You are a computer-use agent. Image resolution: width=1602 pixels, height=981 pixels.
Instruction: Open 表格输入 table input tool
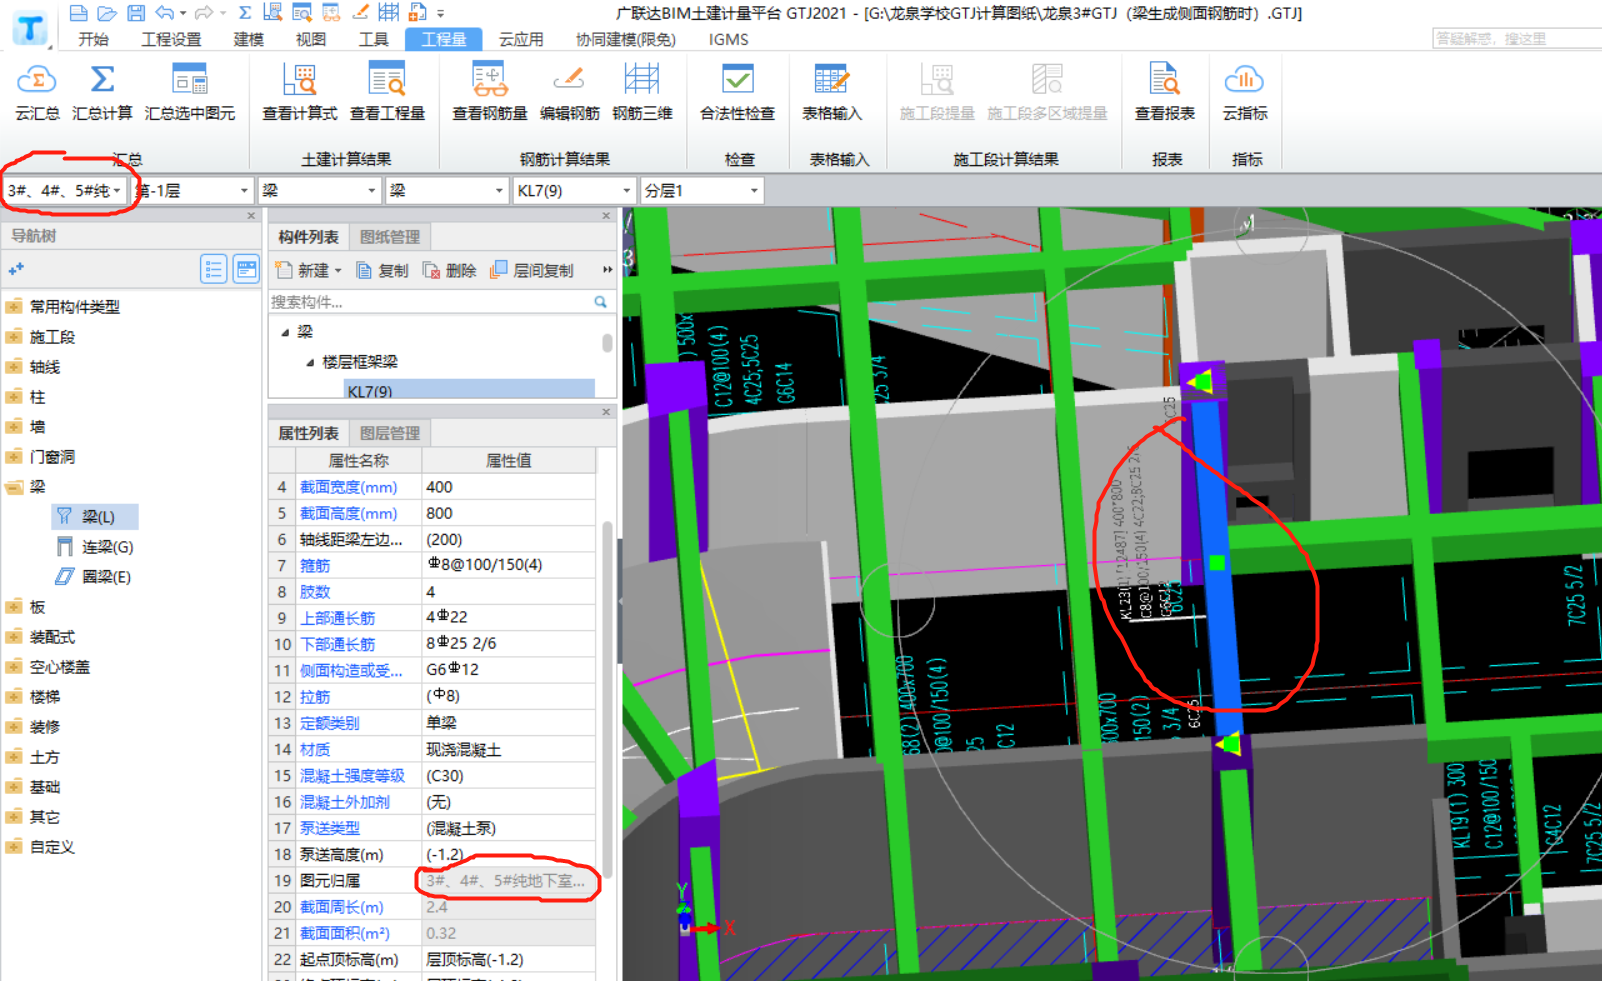pyautogui.click(x=831, y=92)
